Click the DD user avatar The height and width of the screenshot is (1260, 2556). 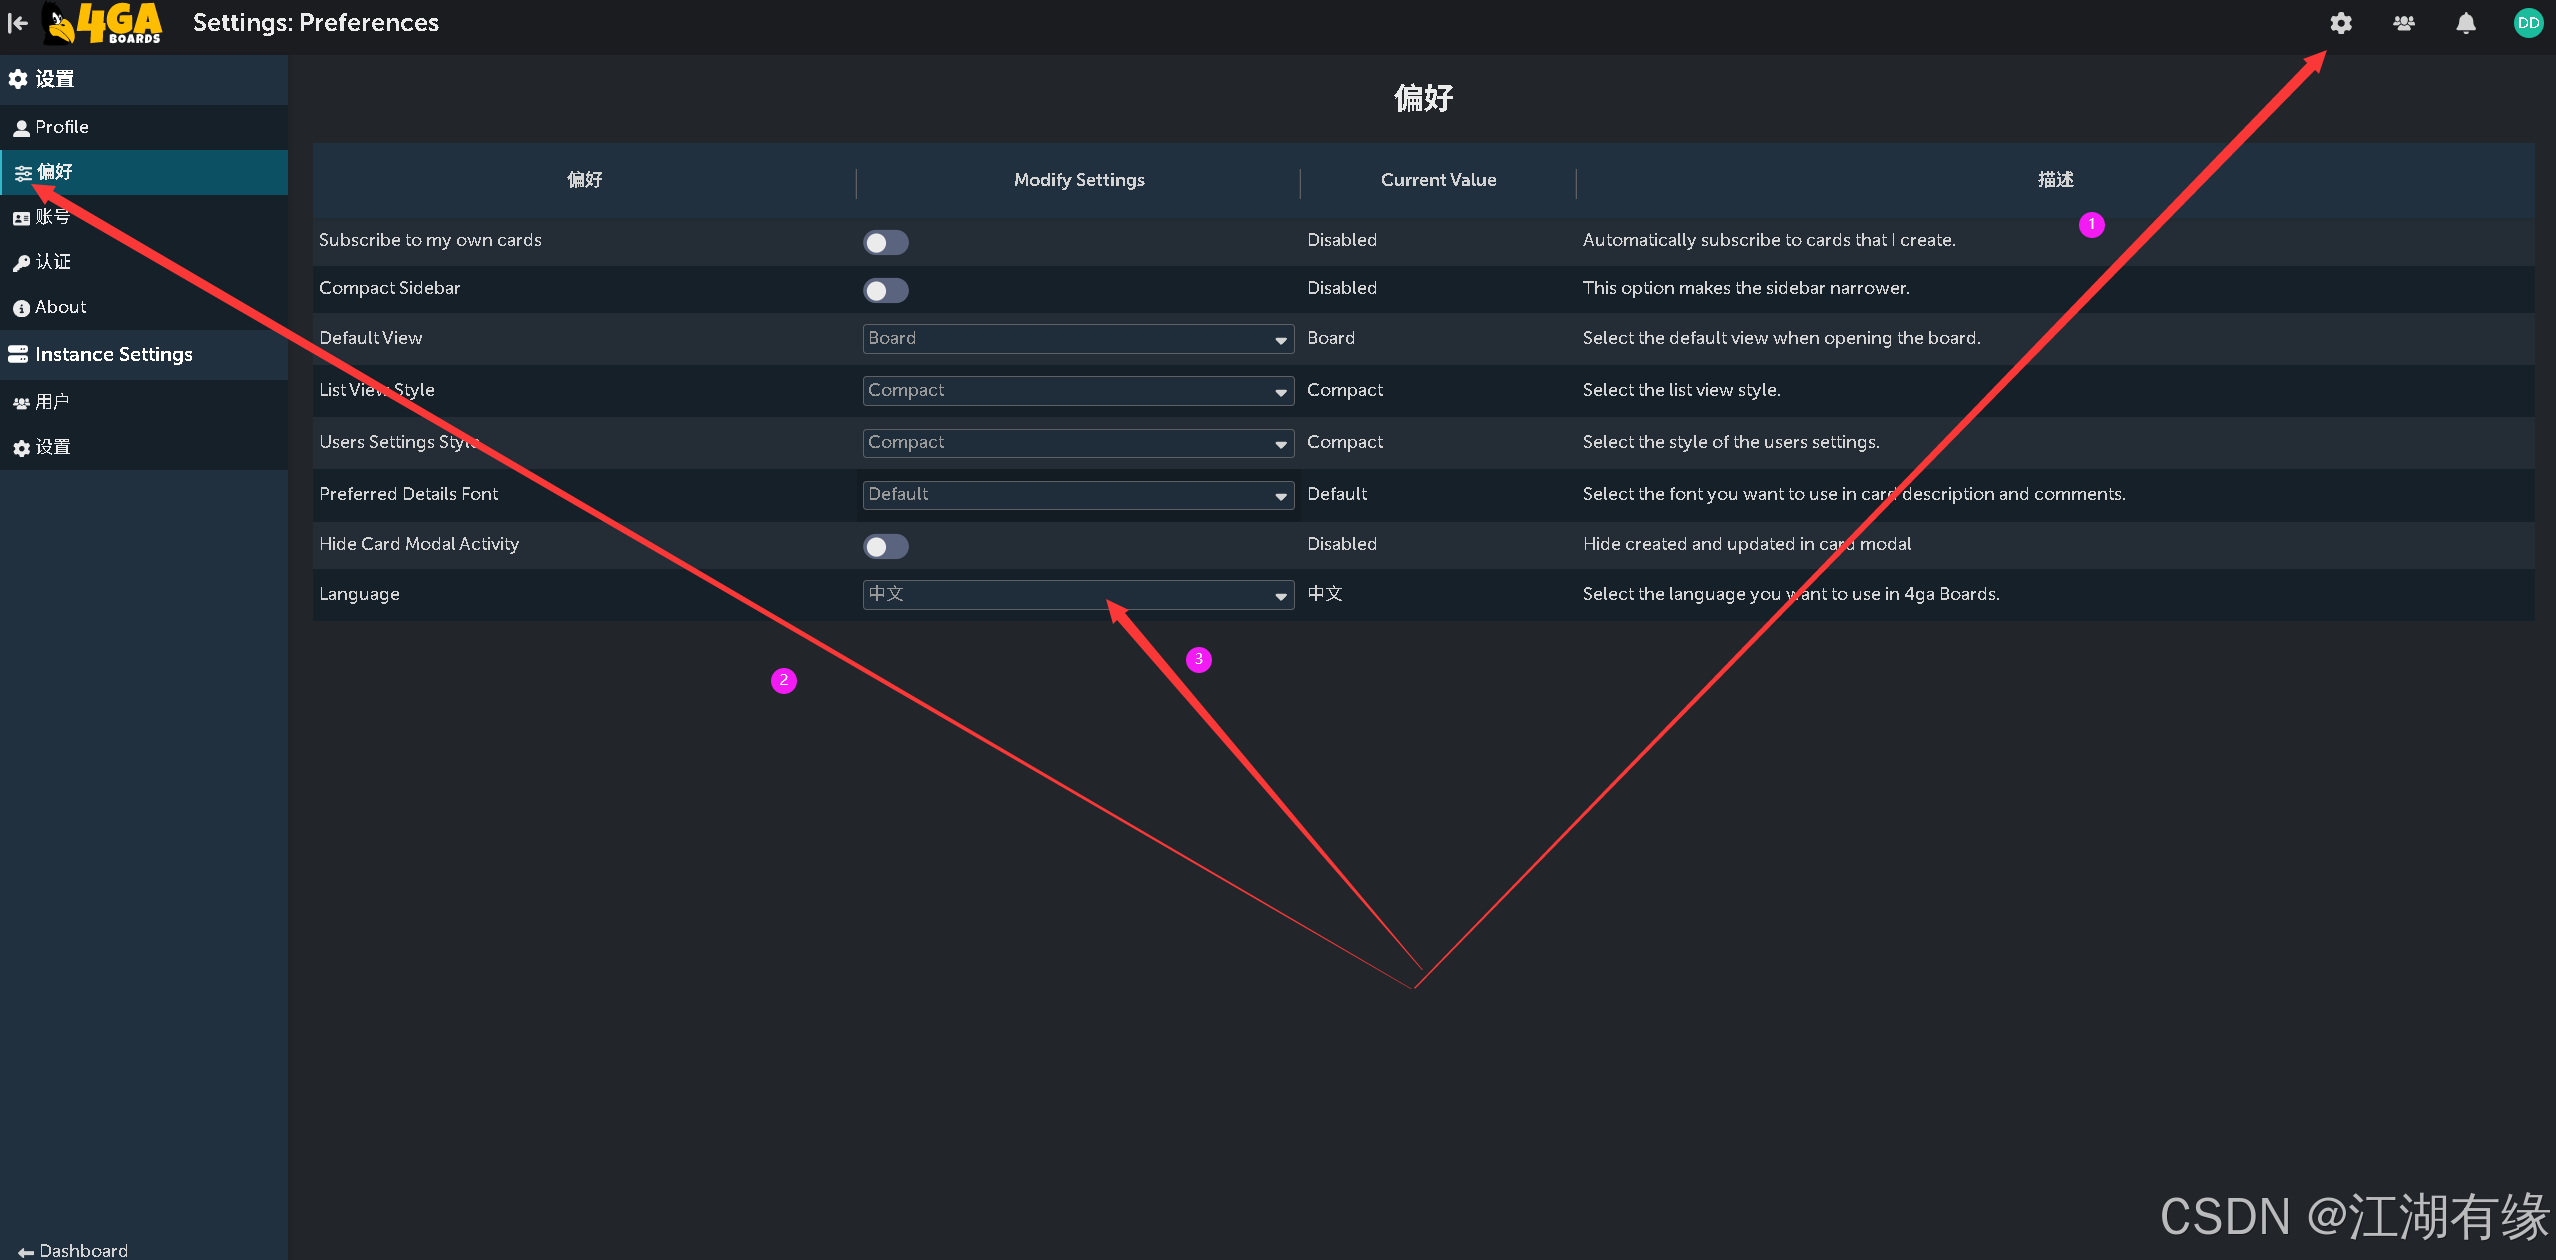[x=2527, y=23]
